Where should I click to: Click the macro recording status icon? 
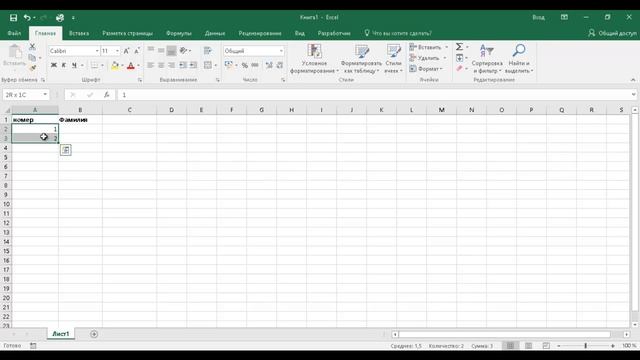pyautogui.click(x=33, y=346)
